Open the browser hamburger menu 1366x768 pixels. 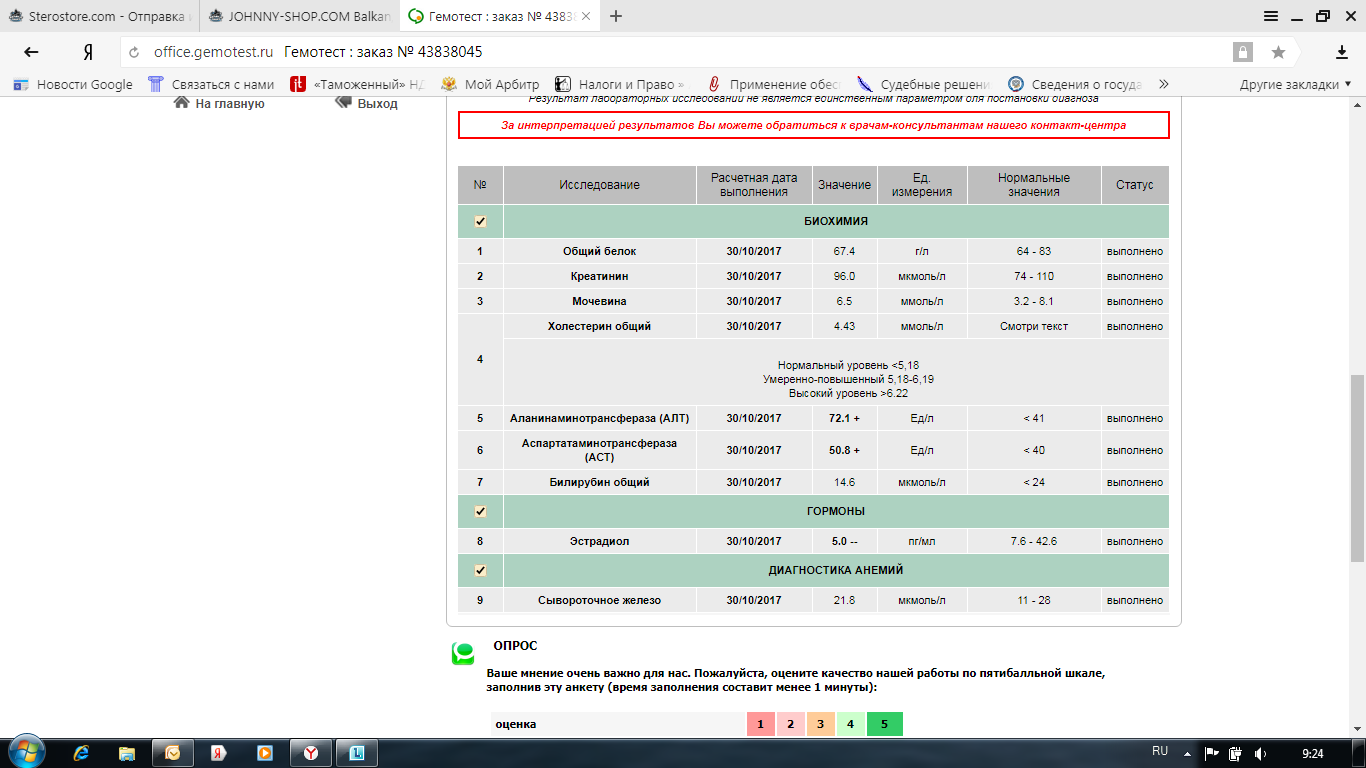(1271, 16)
